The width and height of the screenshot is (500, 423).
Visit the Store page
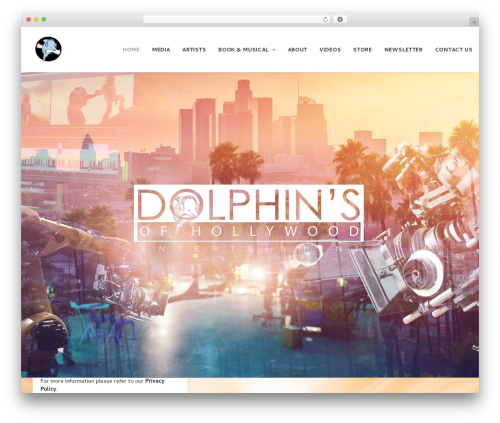(362, 50)
